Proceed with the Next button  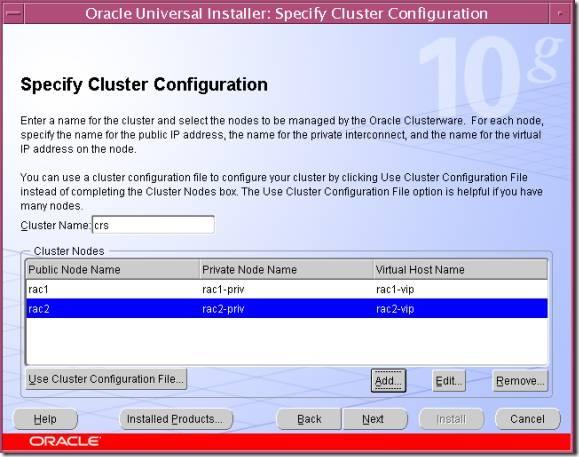[x=374, y=419]
